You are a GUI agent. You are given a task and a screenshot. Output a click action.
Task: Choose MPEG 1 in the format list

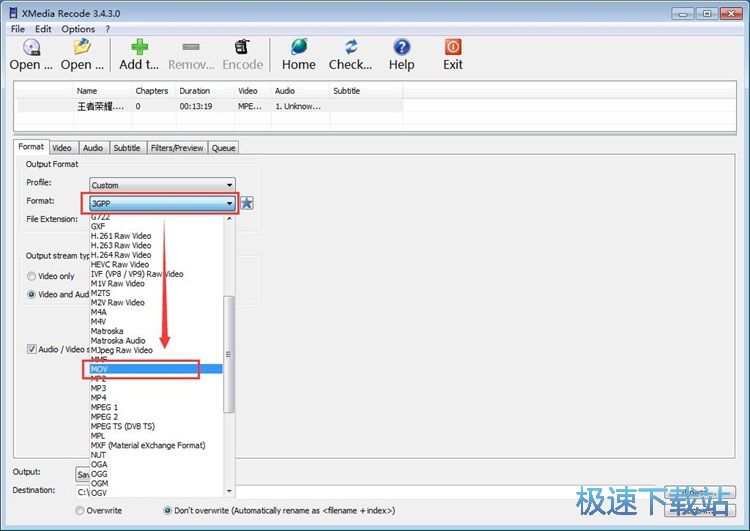pyautogui.click(x=156, y=407)
